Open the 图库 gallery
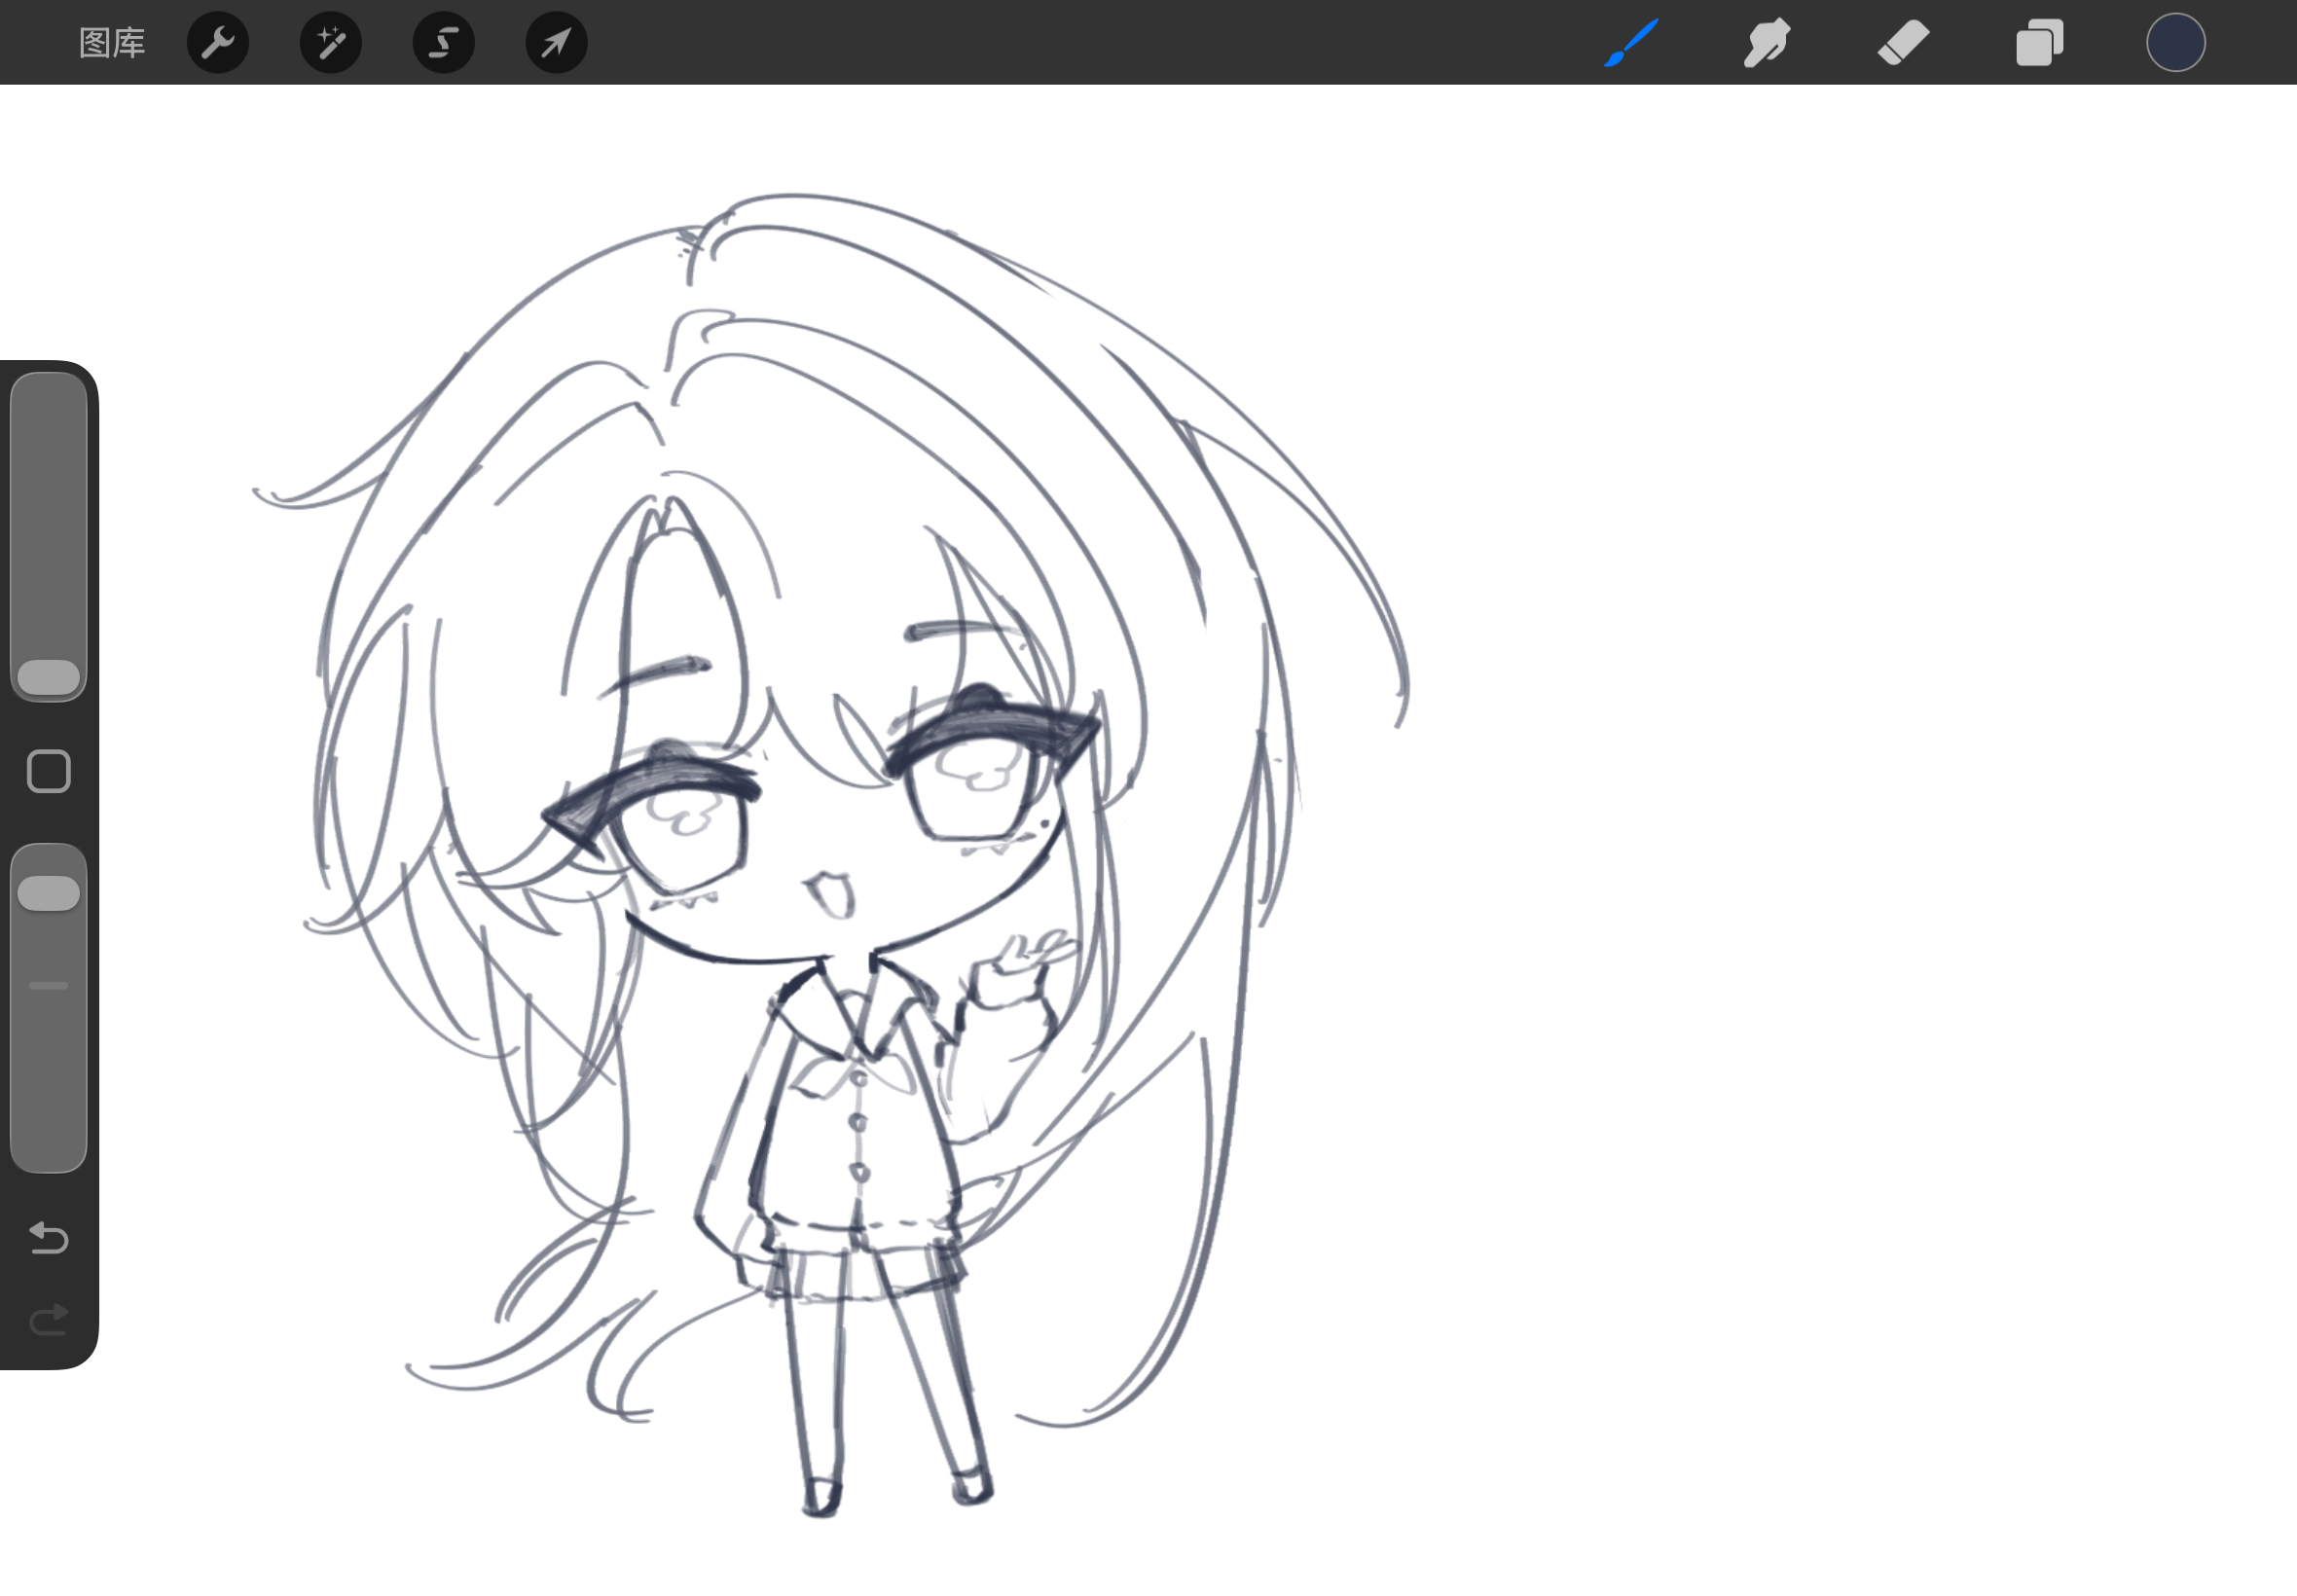This screenshot has width=2297, height=1596. pyautogui.click(x=112, y=43)
